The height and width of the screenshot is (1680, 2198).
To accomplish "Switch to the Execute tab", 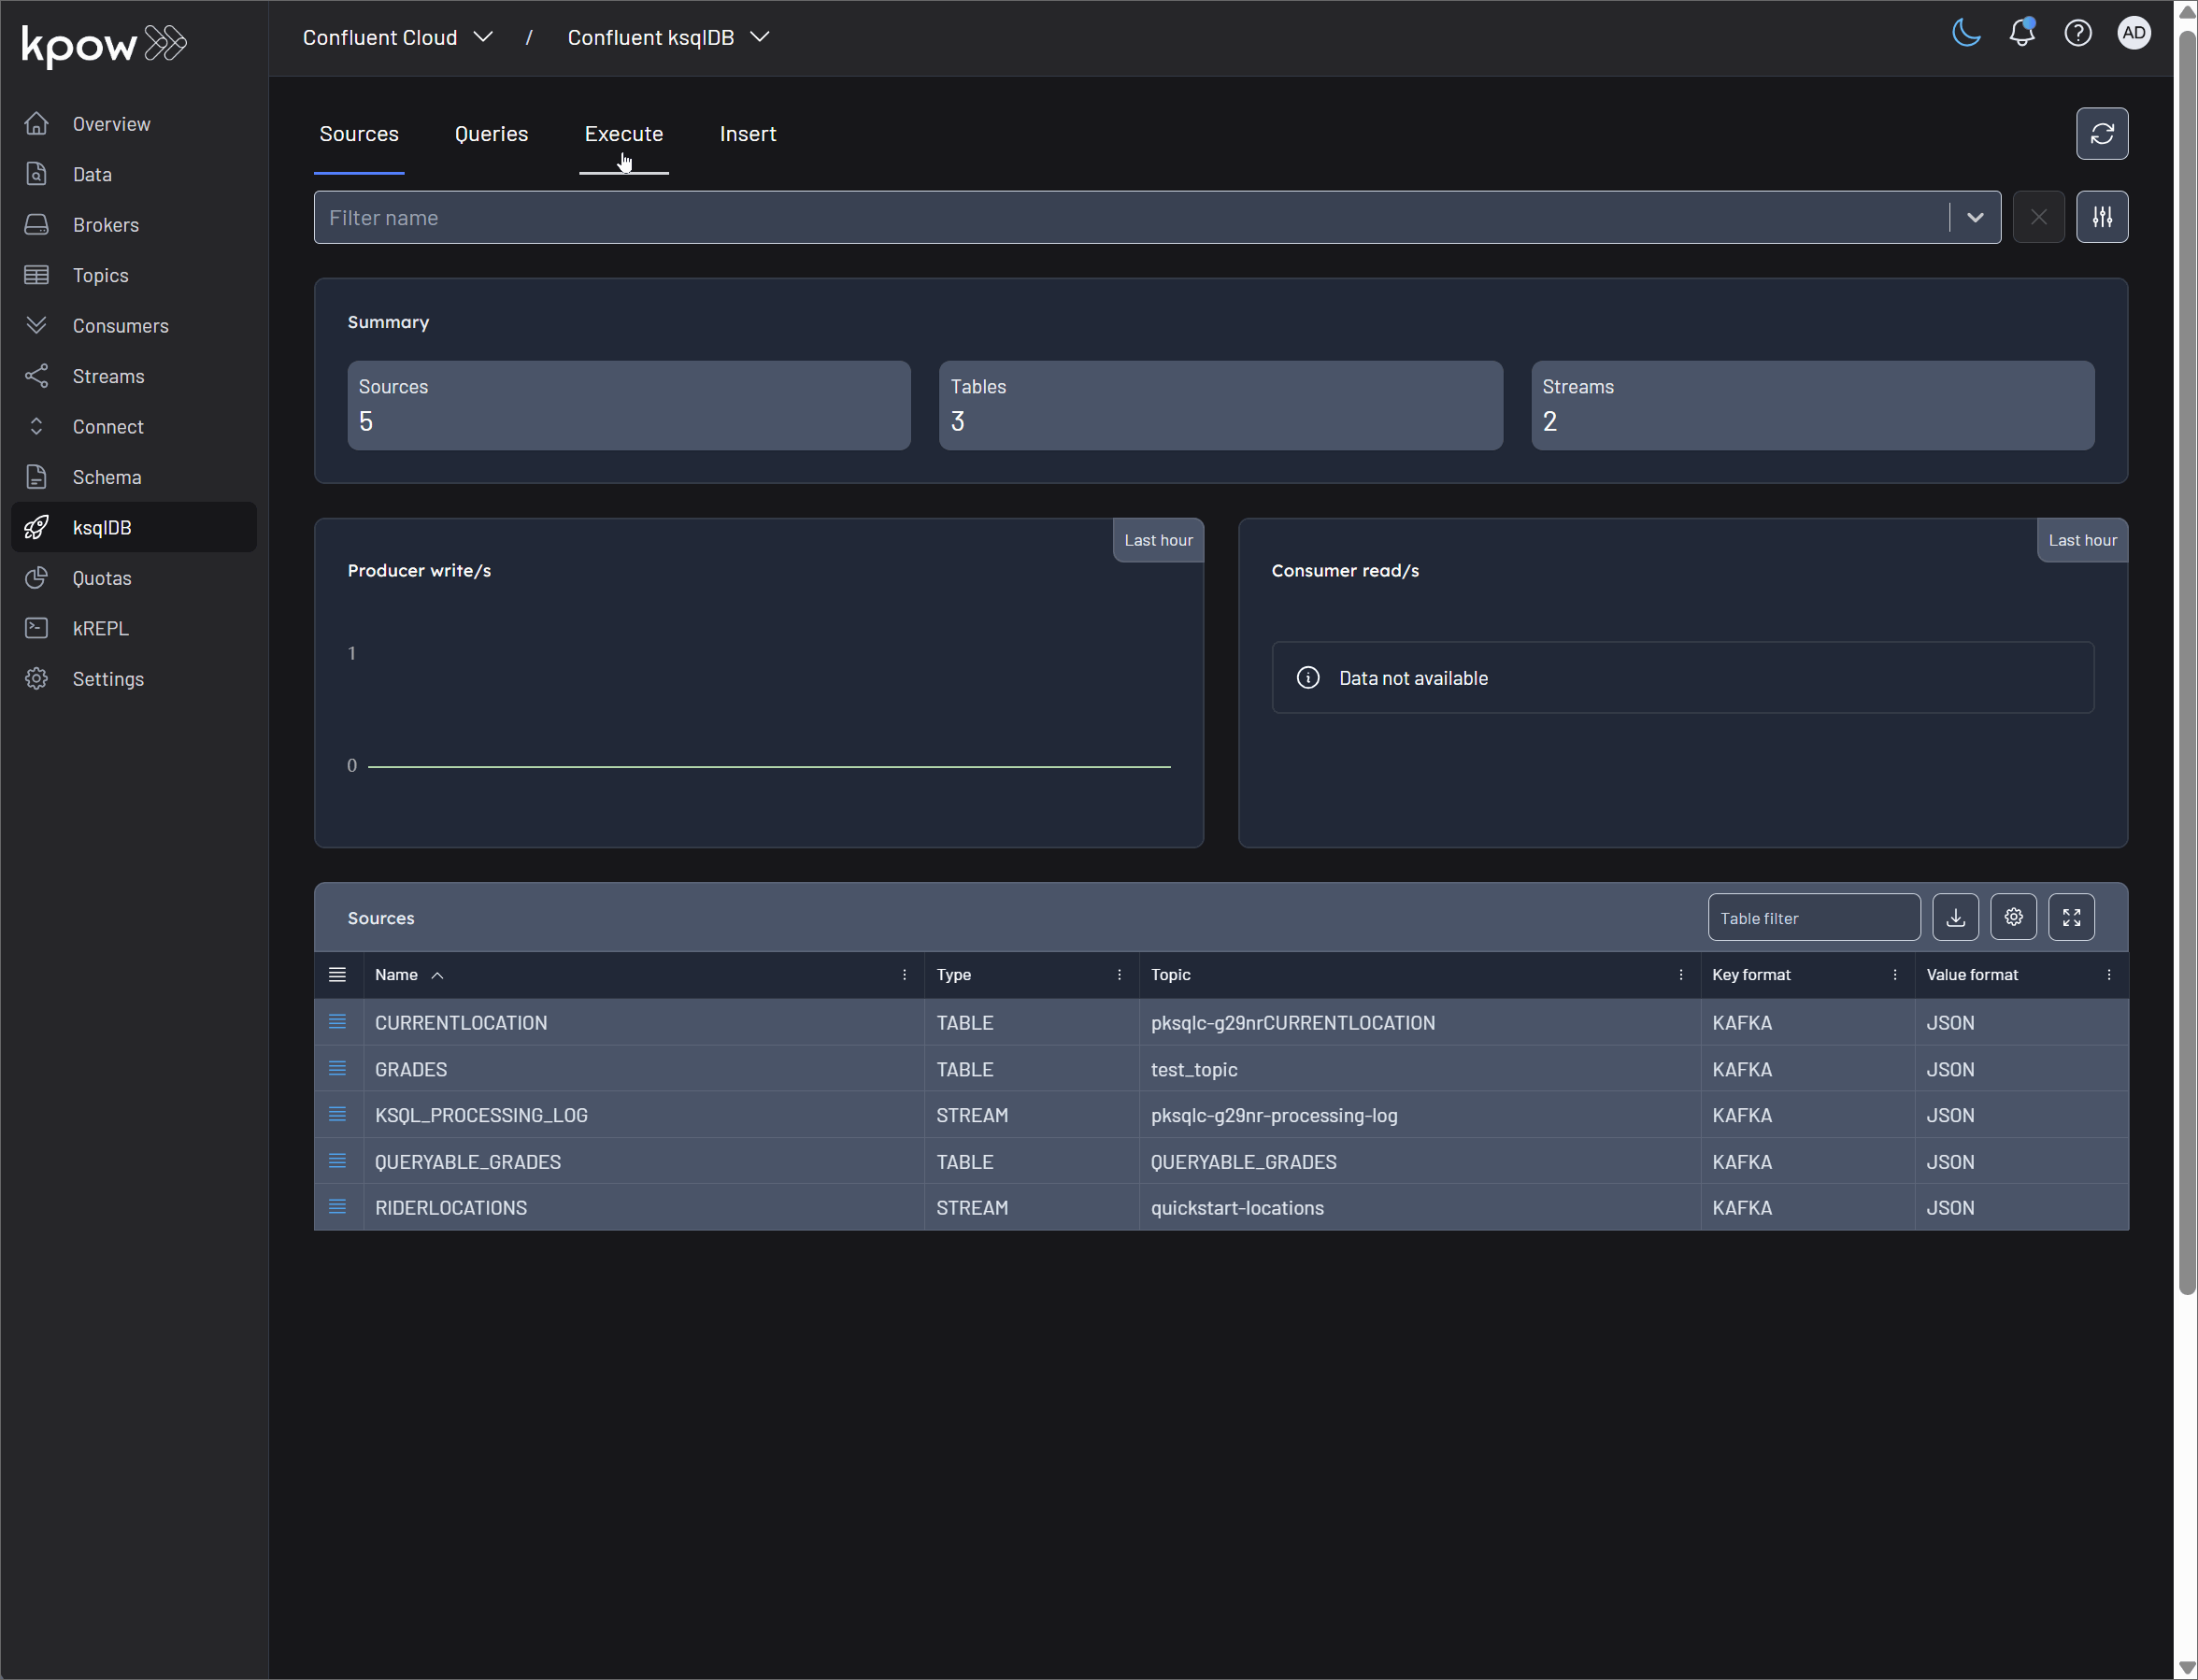I will pos(624,134).
